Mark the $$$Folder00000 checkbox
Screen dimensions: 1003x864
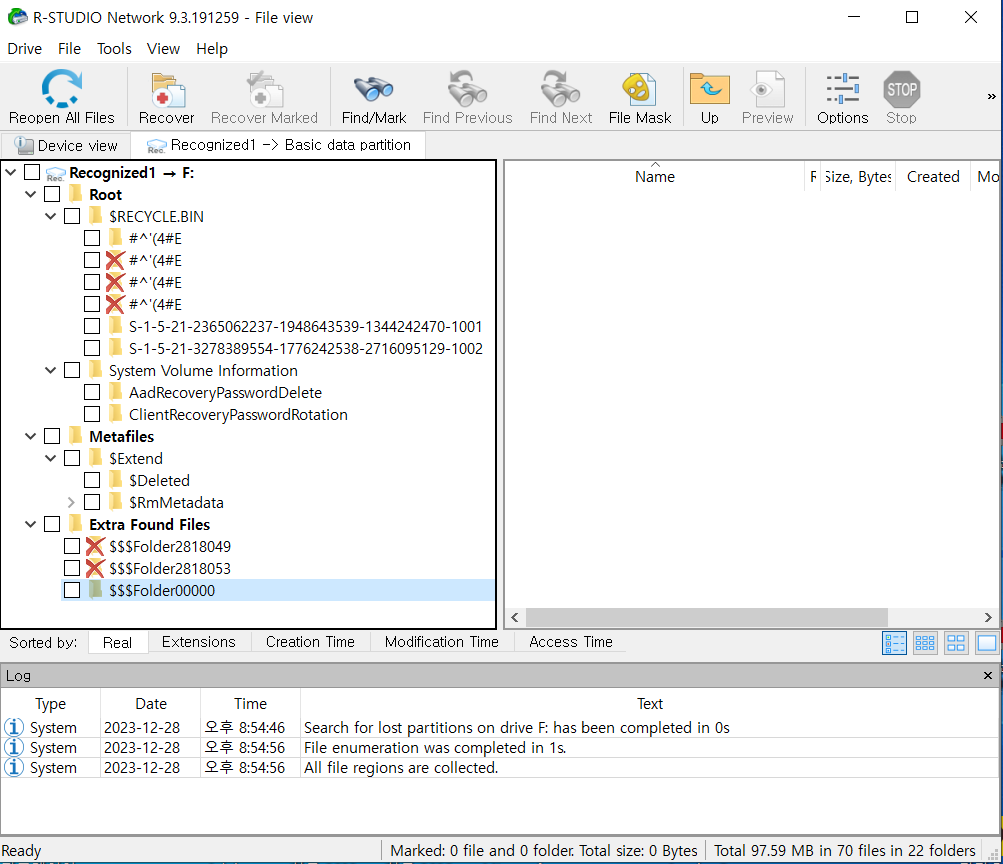pos(72,590)
